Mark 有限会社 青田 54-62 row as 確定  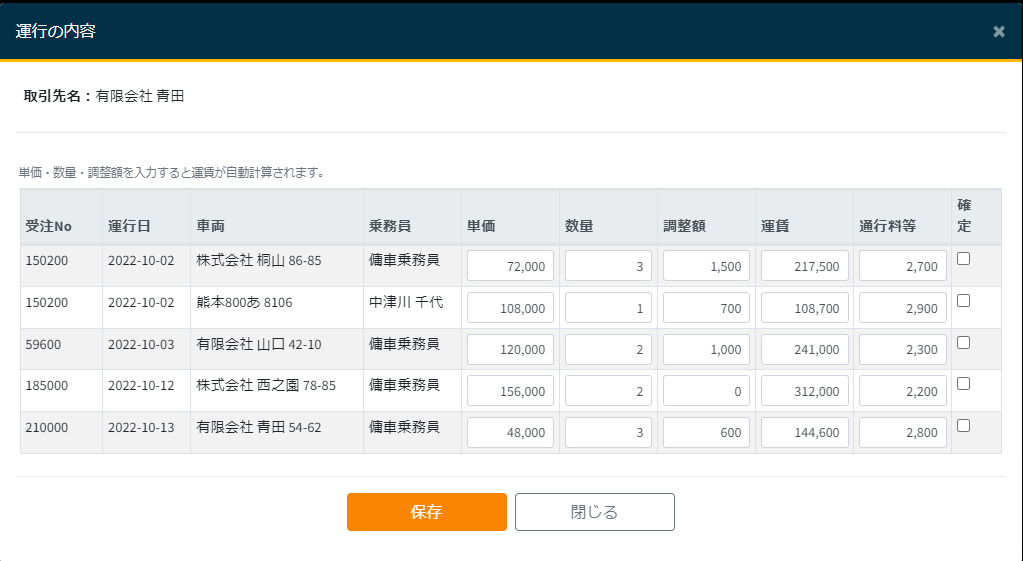tap(963, 425)
